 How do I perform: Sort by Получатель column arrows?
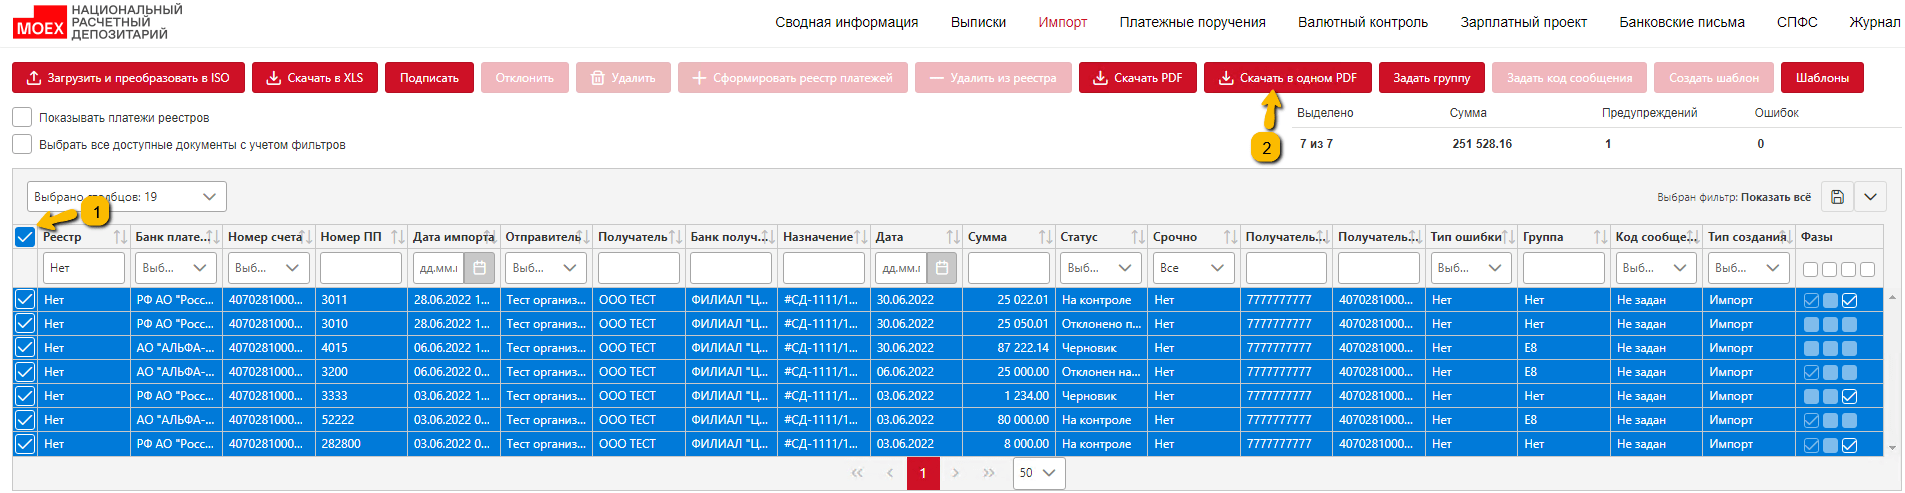676,237
